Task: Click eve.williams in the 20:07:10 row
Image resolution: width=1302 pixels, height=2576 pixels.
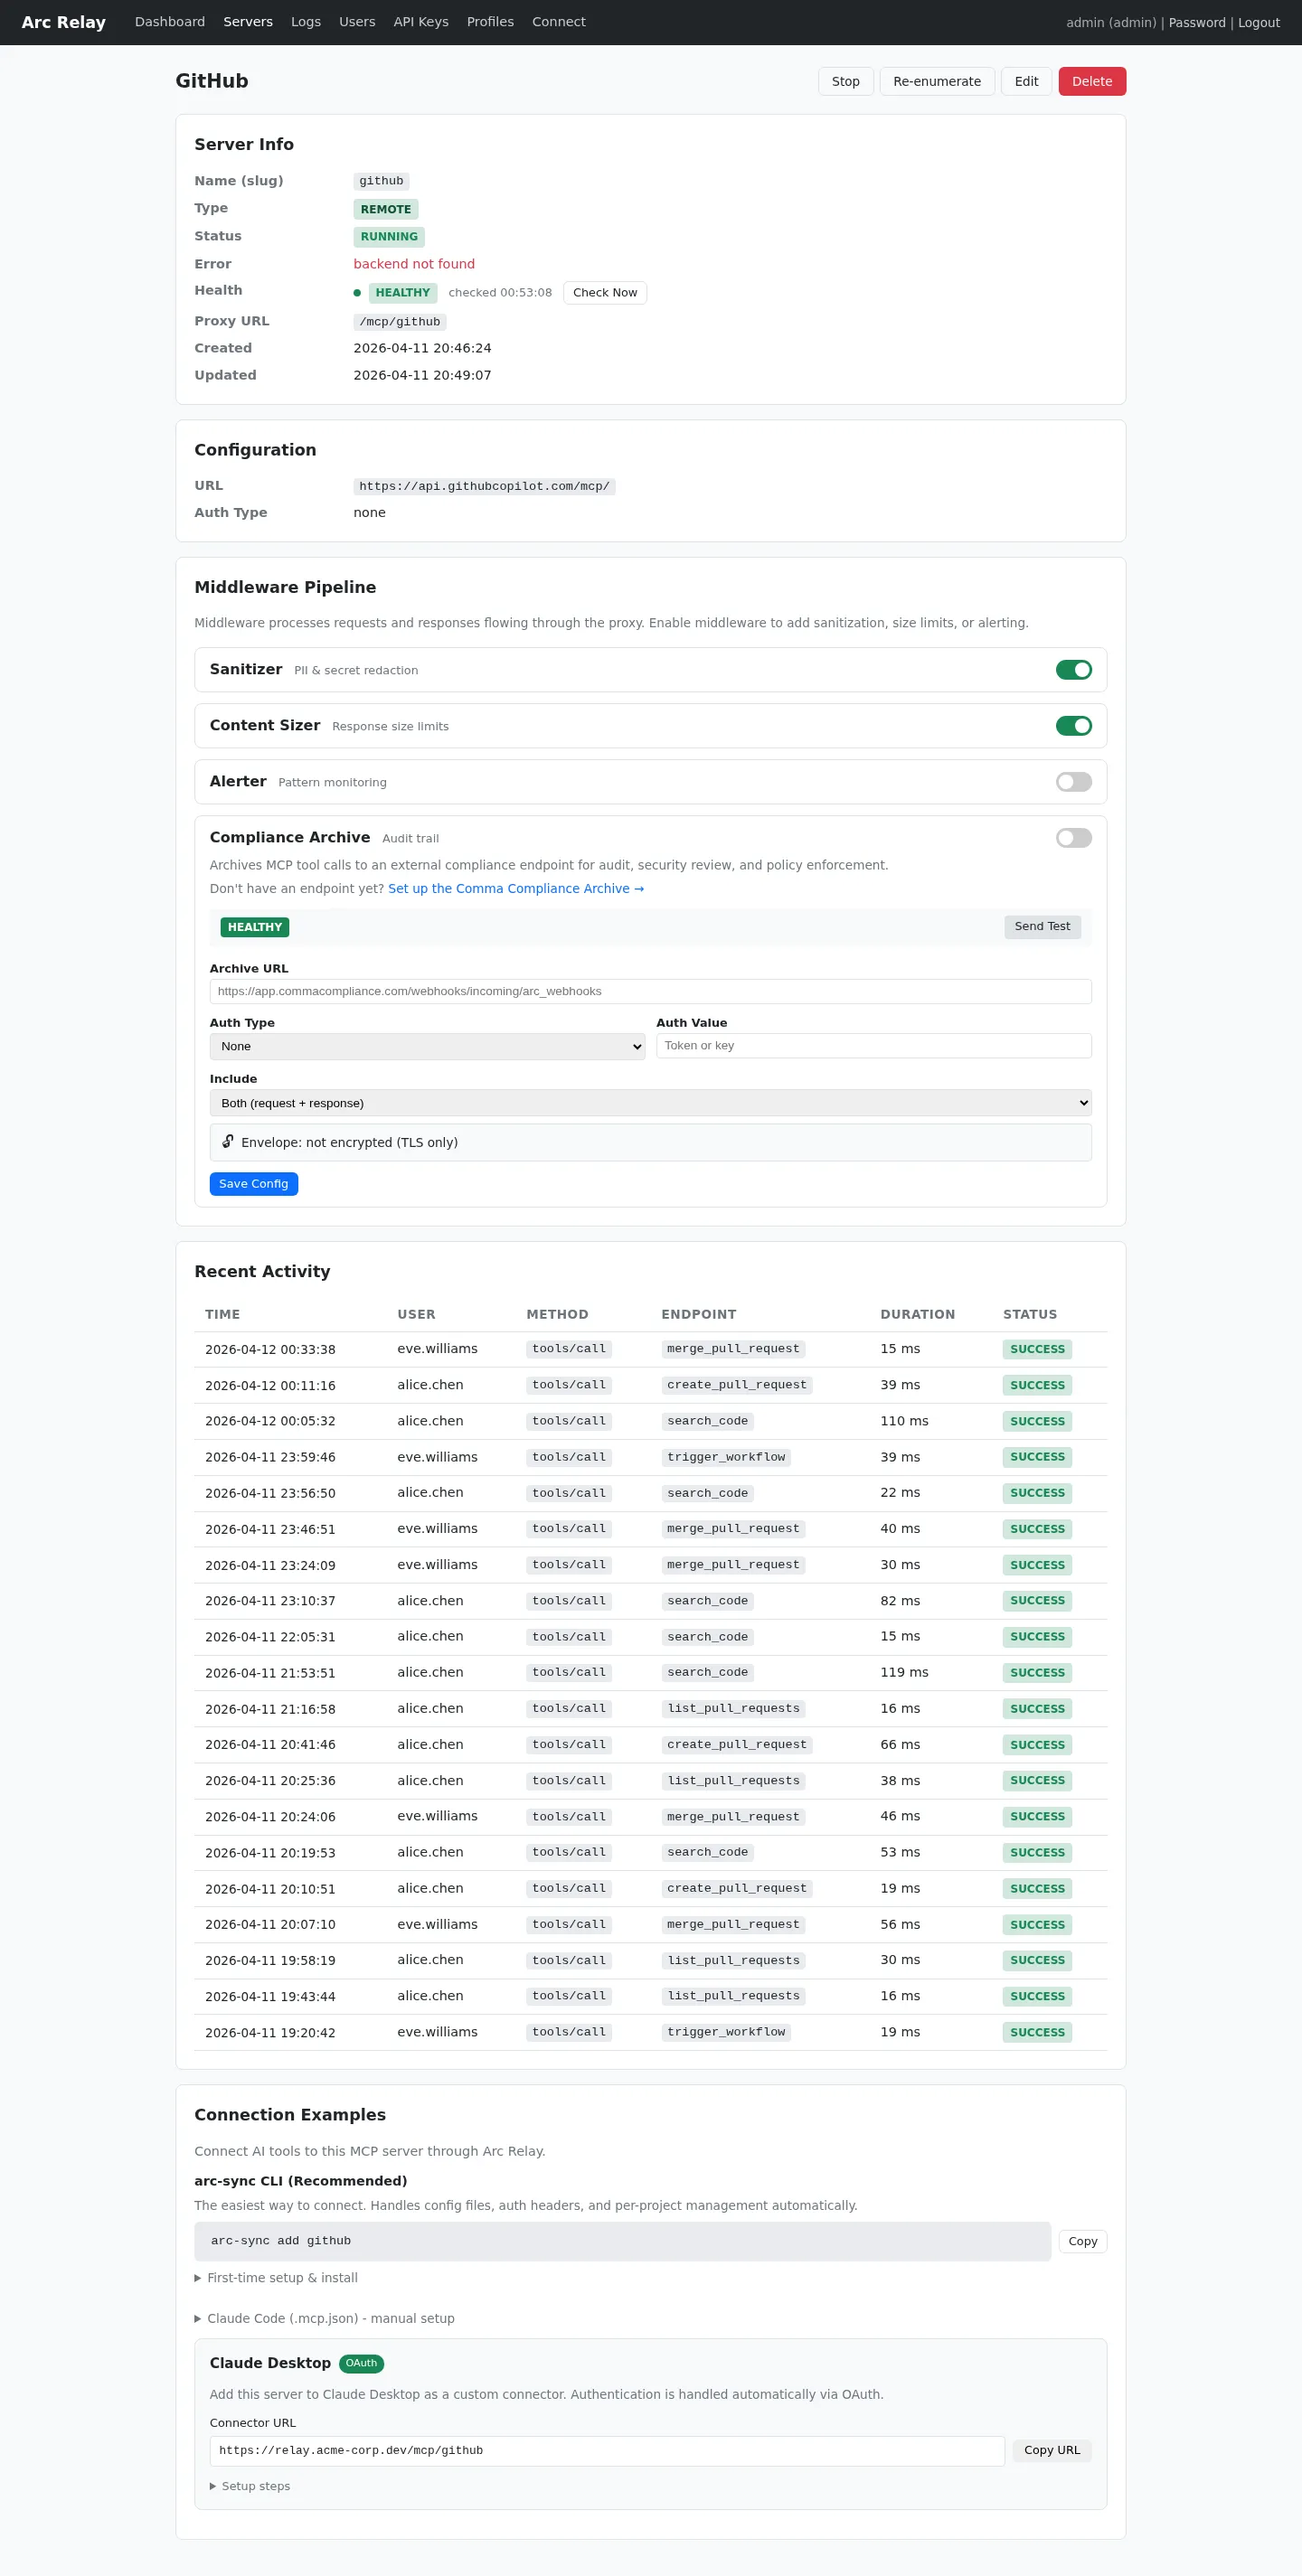Action: 437,1925
